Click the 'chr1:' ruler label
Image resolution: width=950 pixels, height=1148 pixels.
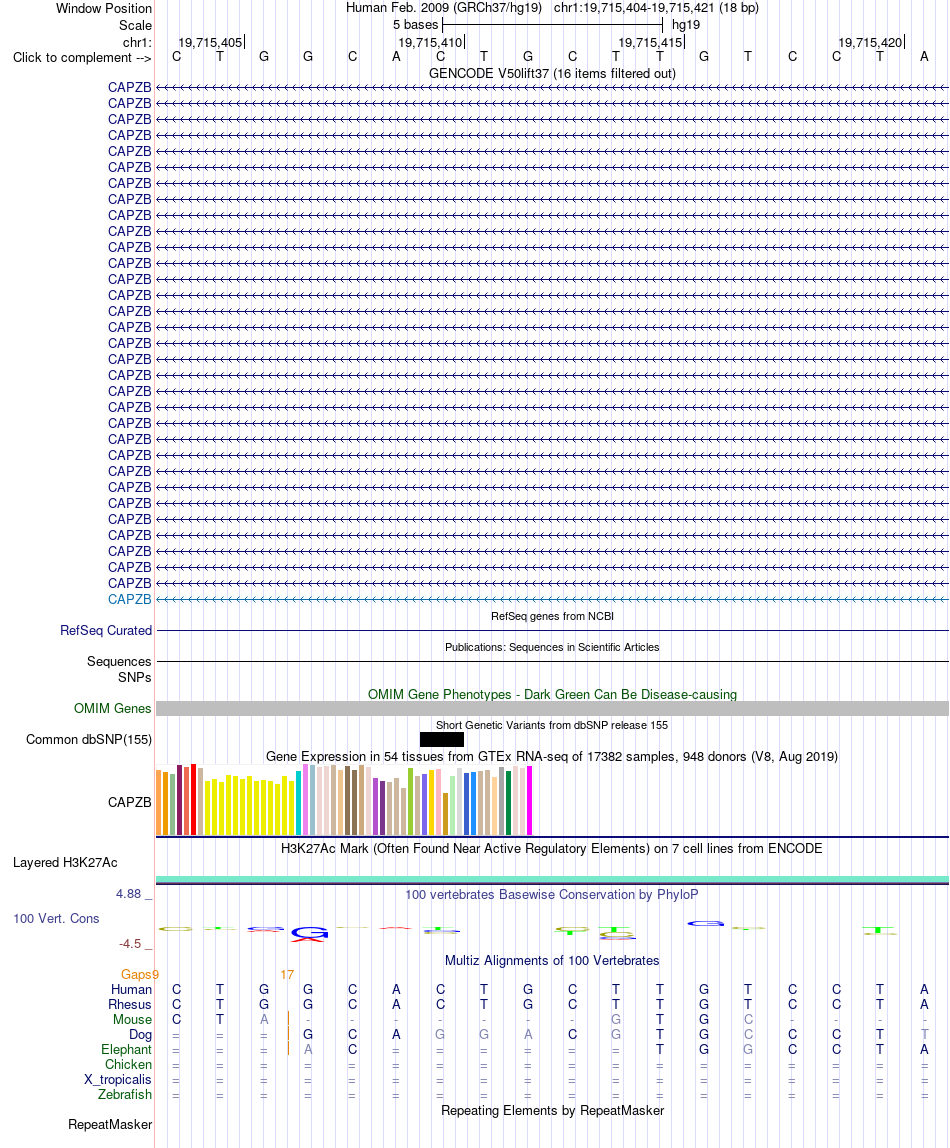tap(138, 42)
